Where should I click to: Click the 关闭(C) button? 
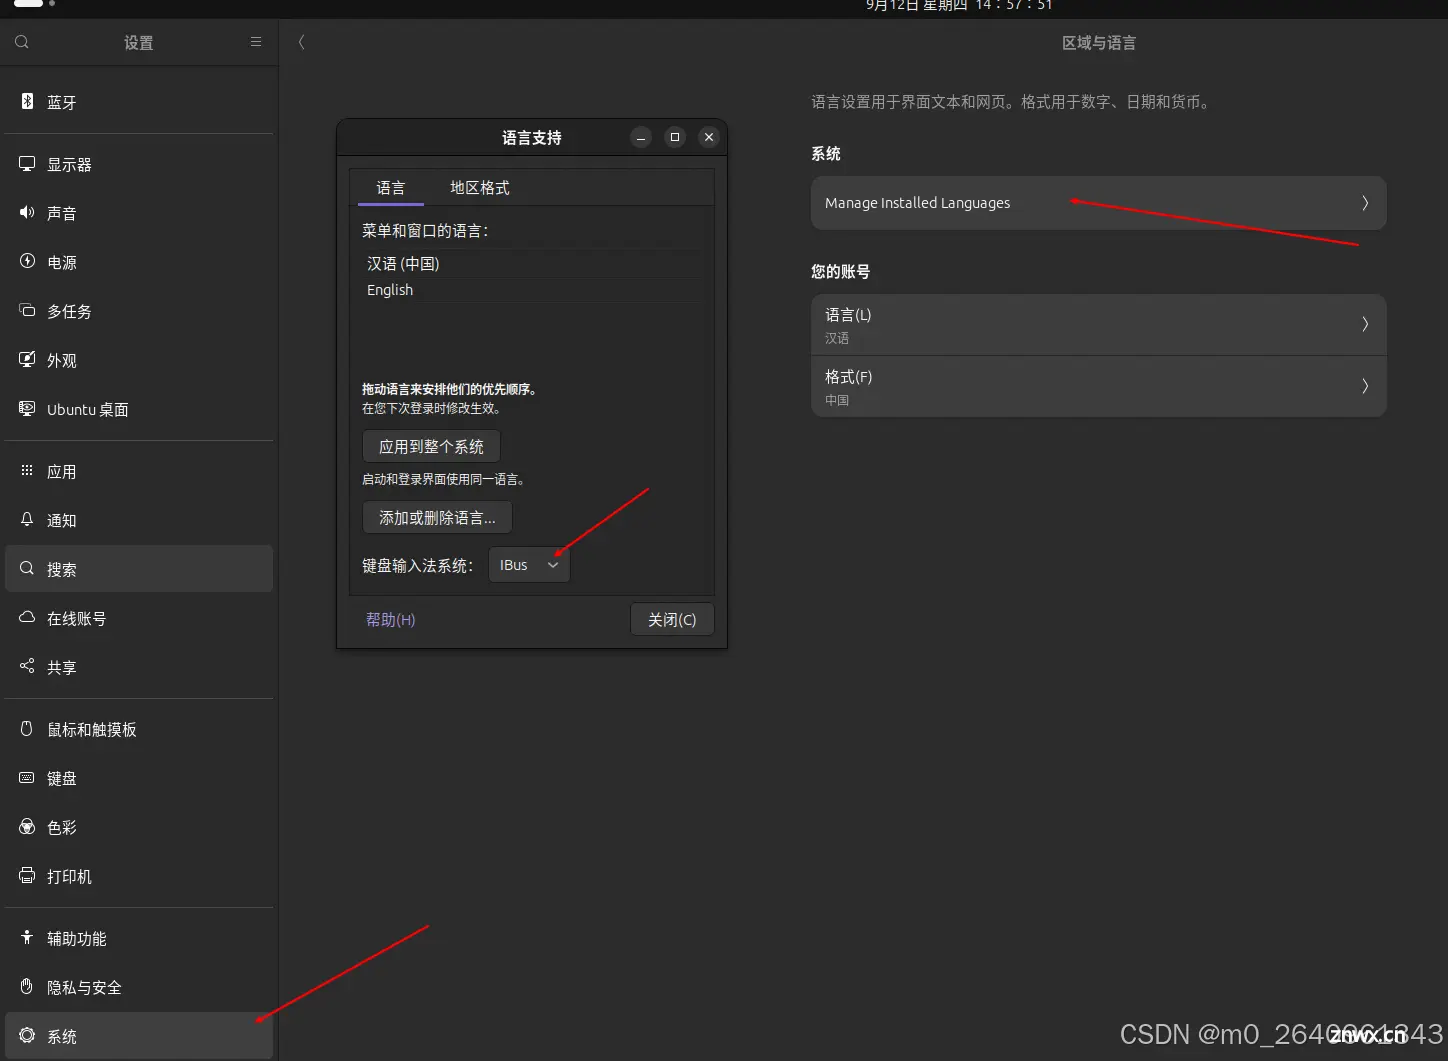[x=672, y=619]
